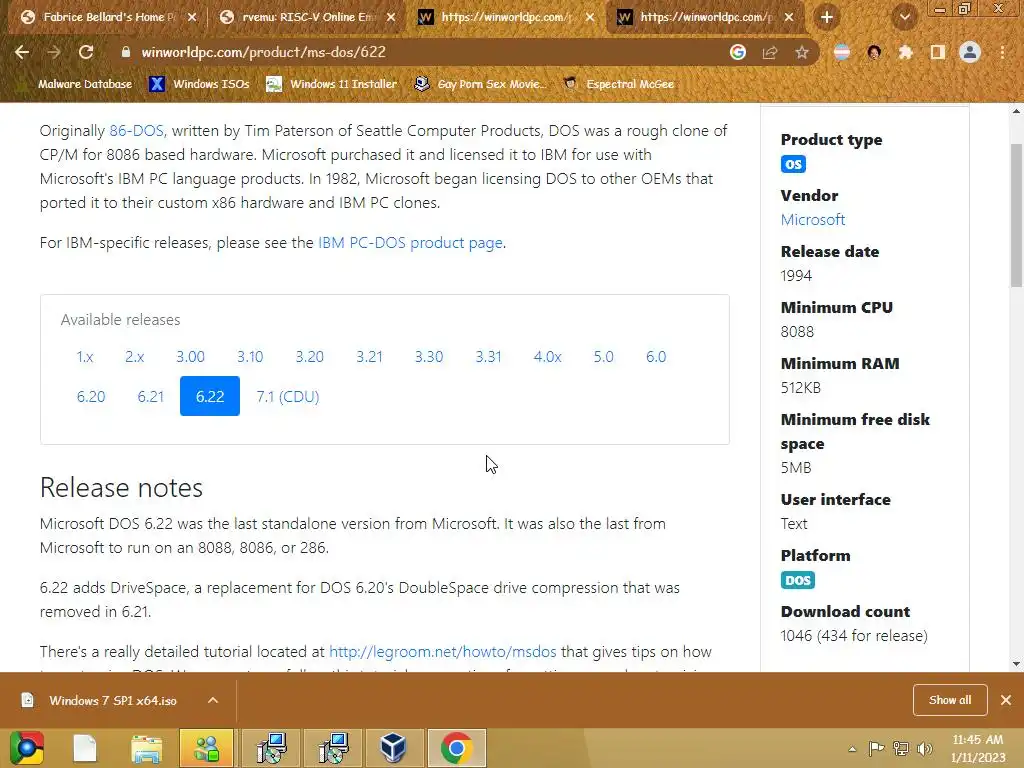This screenshot has height=768, width=1024.
Task: Close the downloads bar
Action: (1006, 700)
